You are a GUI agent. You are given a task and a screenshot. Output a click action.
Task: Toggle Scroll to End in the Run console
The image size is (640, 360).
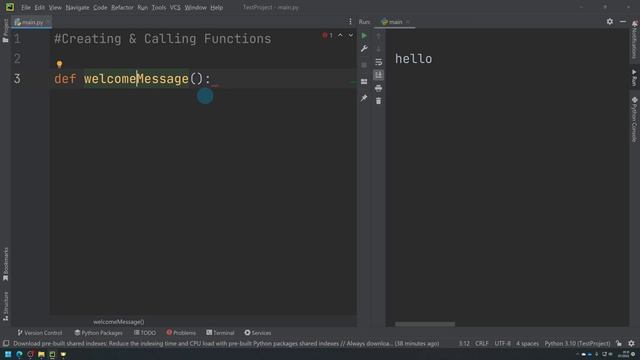click(x=378, y=75)
